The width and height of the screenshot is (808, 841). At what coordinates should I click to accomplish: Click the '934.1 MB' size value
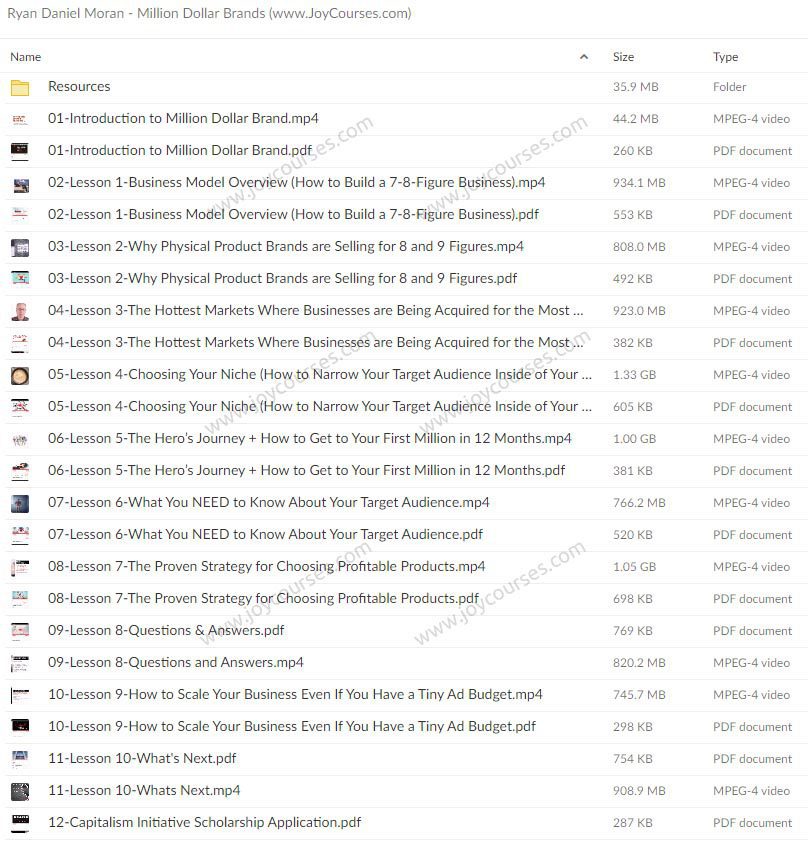639,183
